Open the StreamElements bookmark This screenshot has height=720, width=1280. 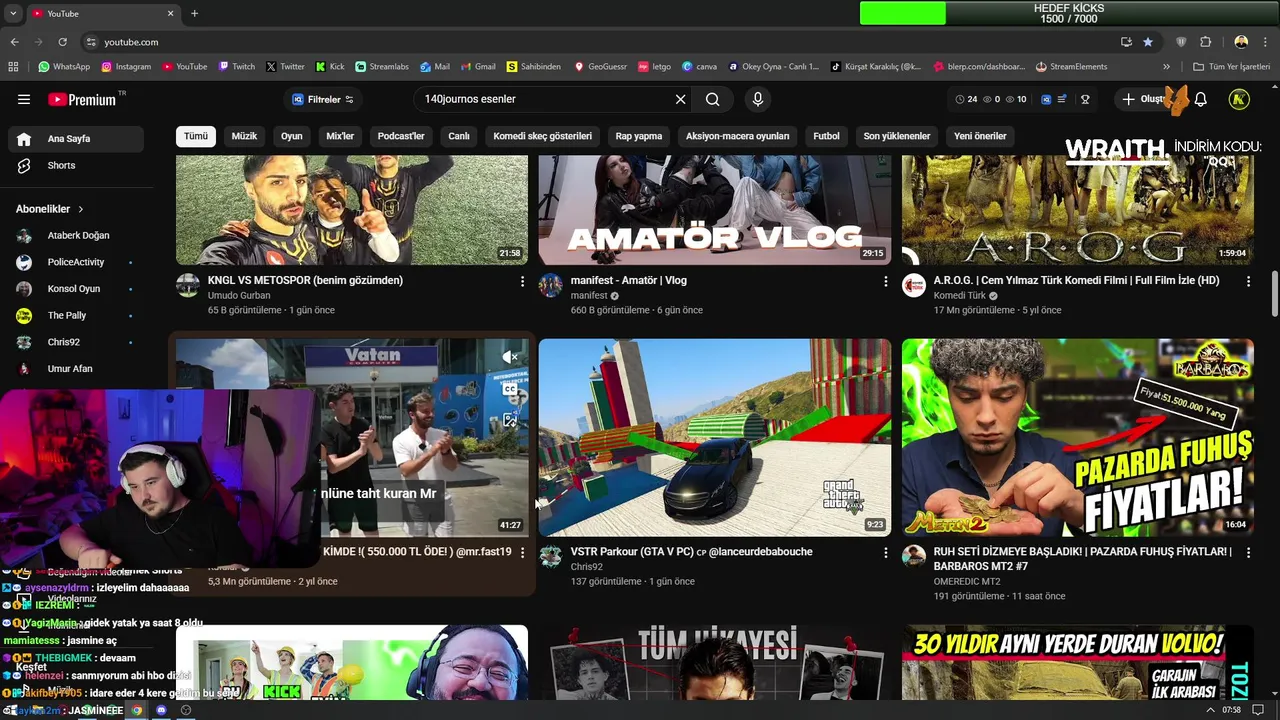click(1072, 66)
